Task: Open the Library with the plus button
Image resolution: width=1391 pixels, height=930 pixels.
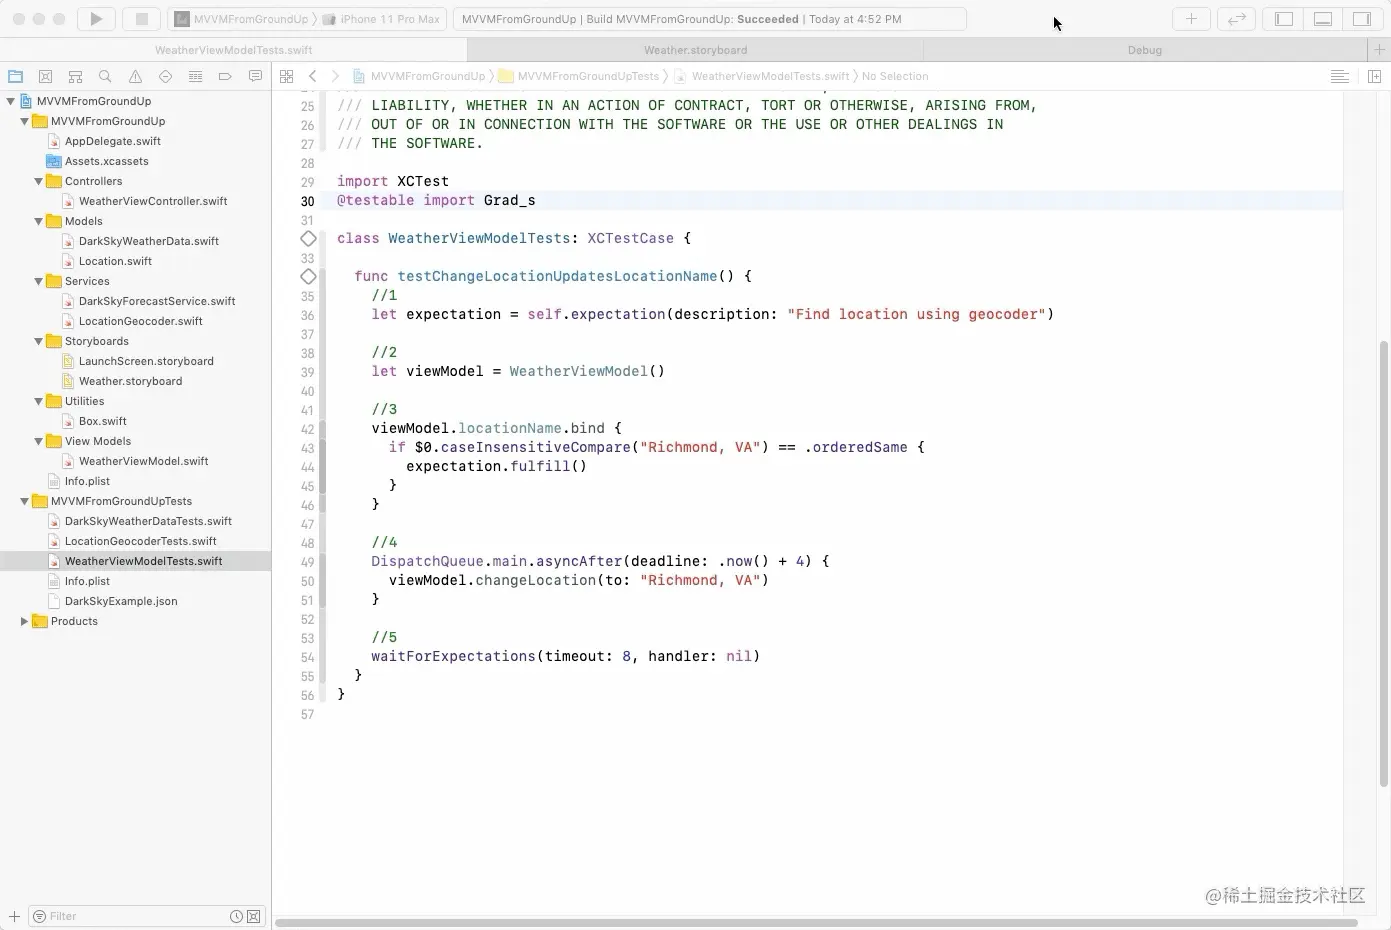Action: (1191, 18)
